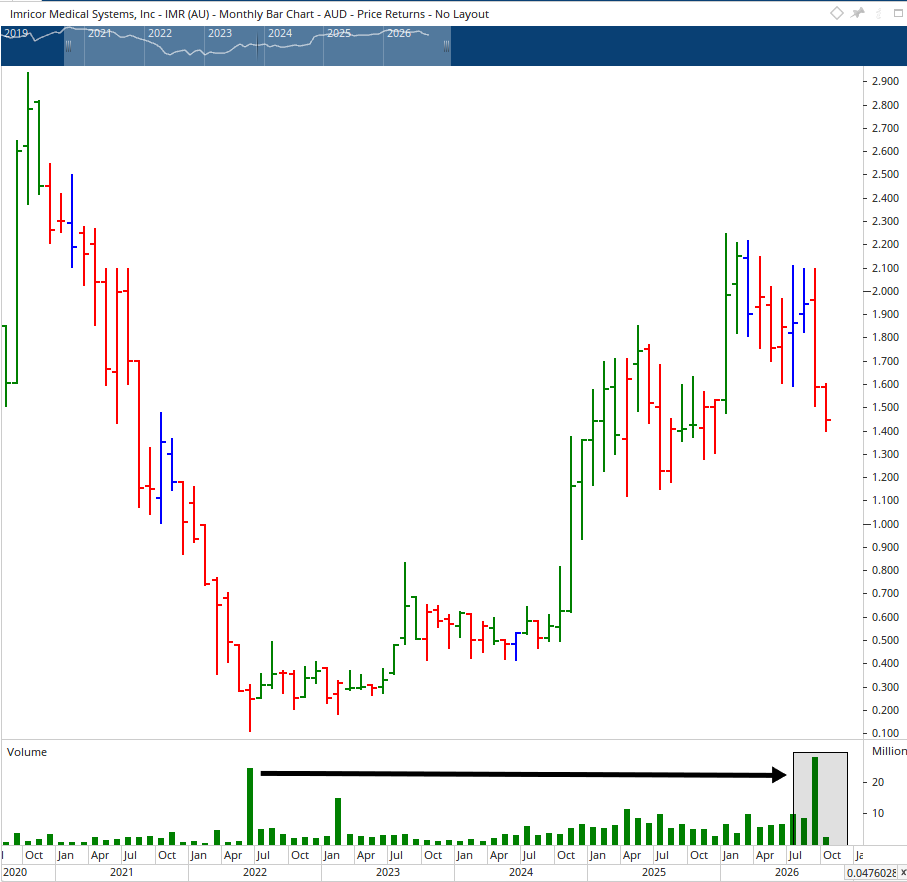907x882 pixels.
Task: Click the 2023 label in the overview strip
Action: point(220,33)
